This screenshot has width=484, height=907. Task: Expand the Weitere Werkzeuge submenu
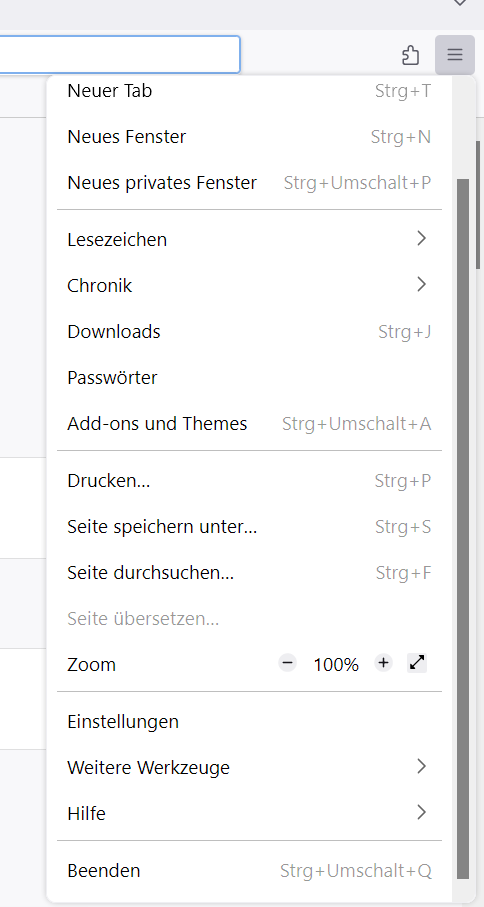click(x=249, y=767)
